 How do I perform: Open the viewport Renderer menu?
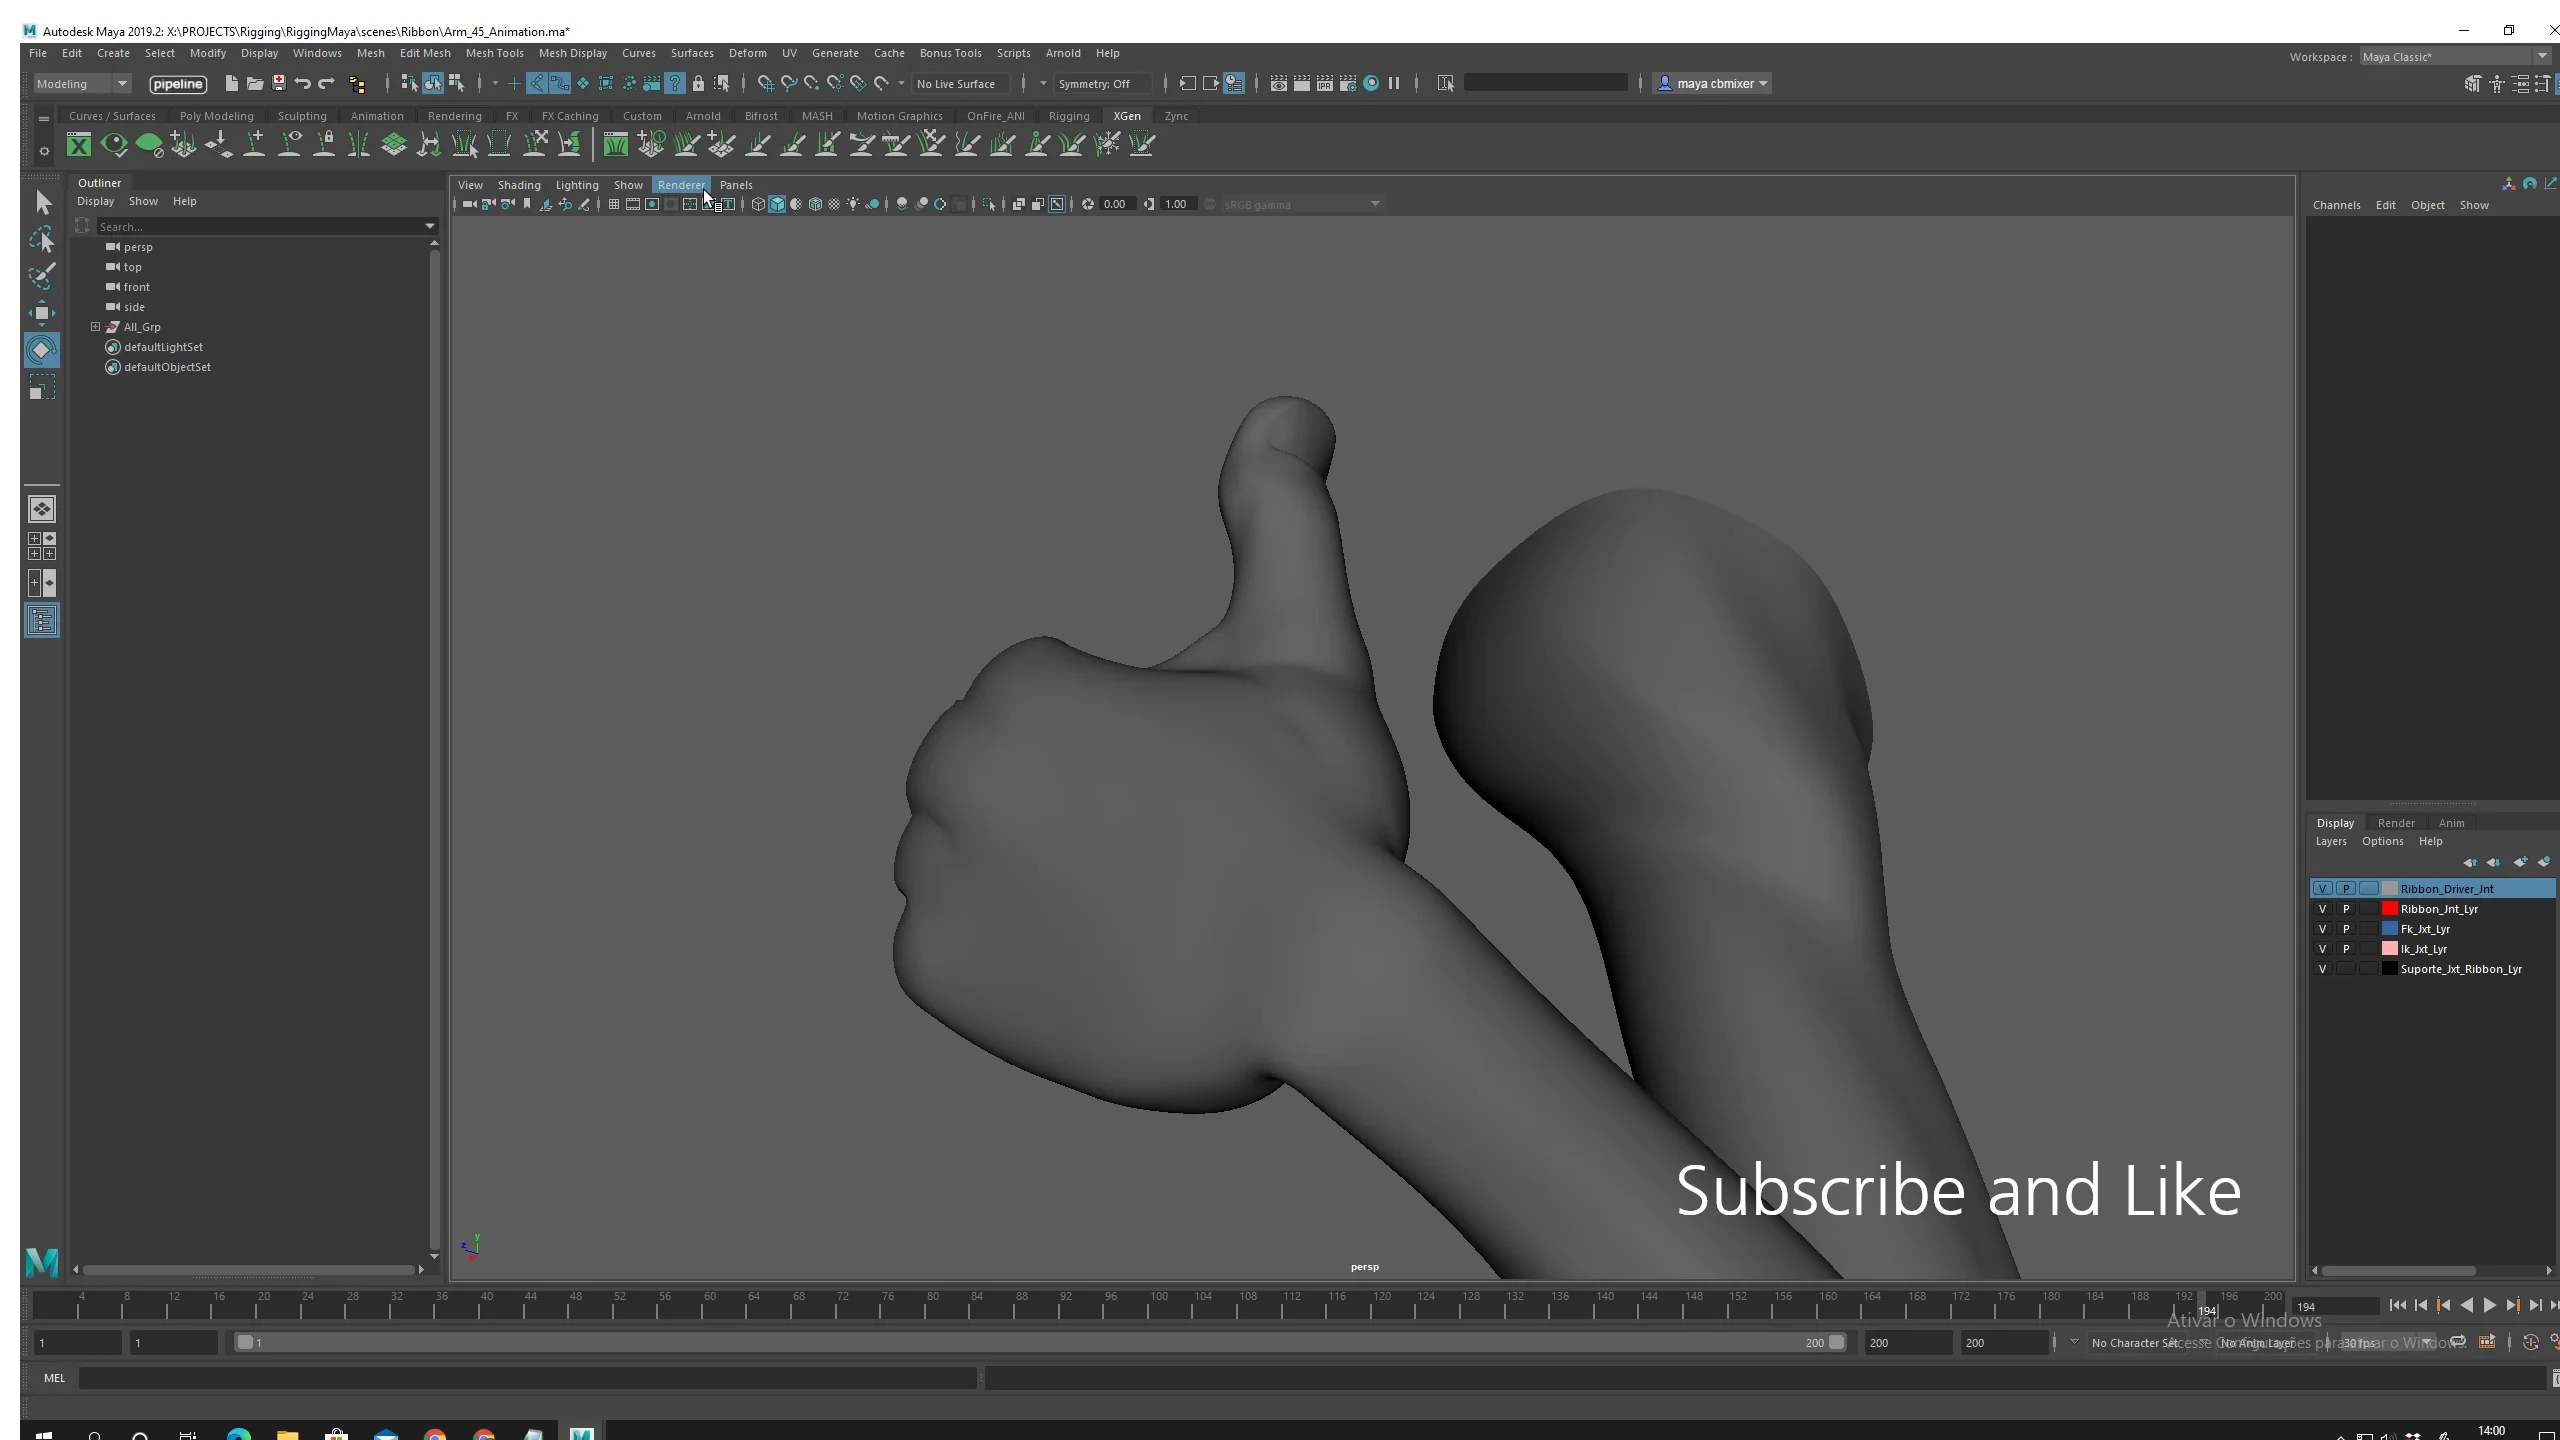(681, 185)
